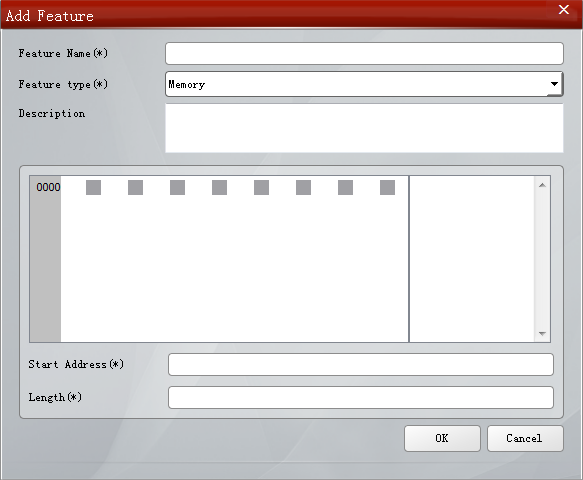Close the Add Feature dialog

pyautogui.click(x=564, y=9)
